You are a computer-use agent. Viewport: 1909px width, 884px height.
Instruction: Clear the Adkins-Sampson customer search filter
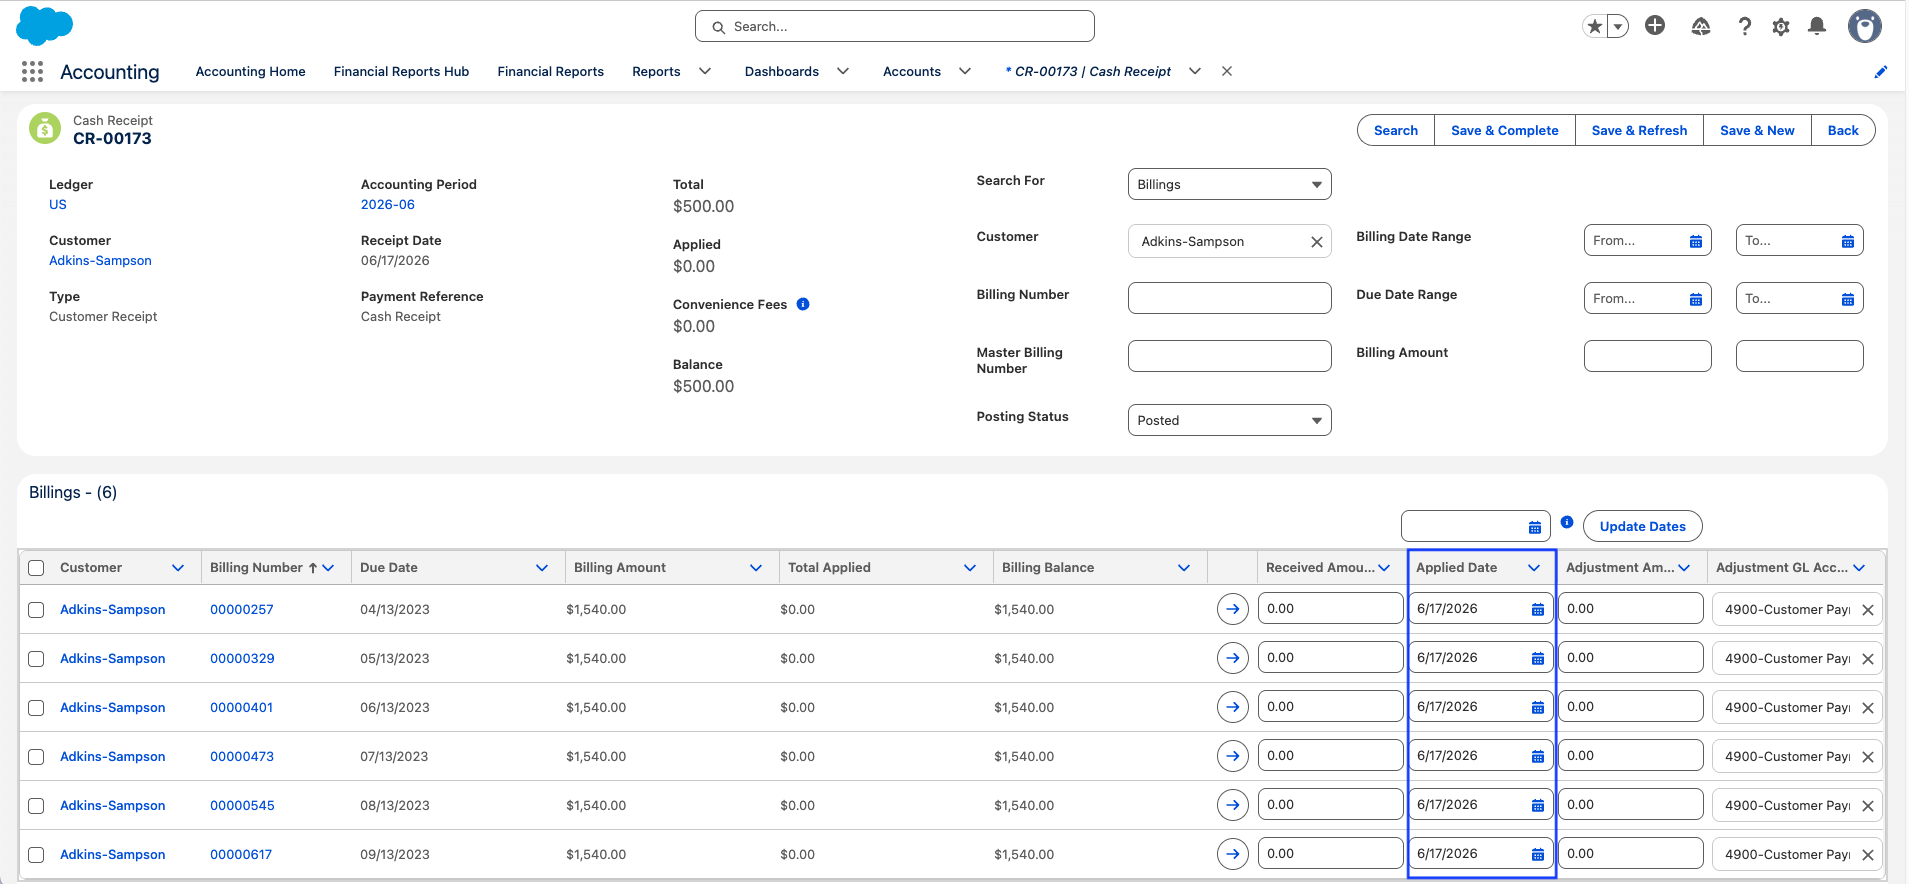coord(1317,242)
